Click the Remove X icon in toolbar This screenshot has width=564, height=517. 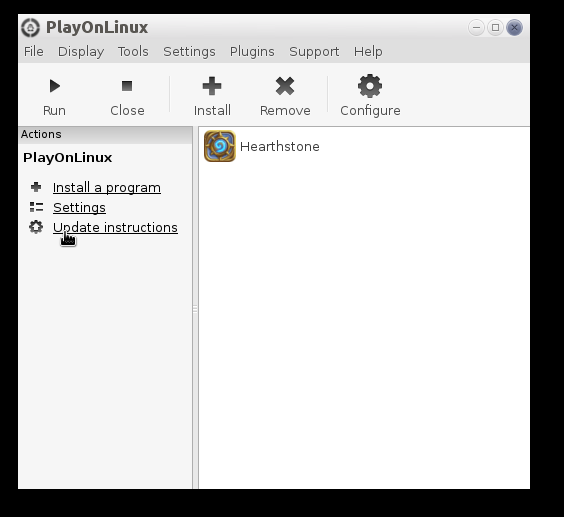(285, 86)
